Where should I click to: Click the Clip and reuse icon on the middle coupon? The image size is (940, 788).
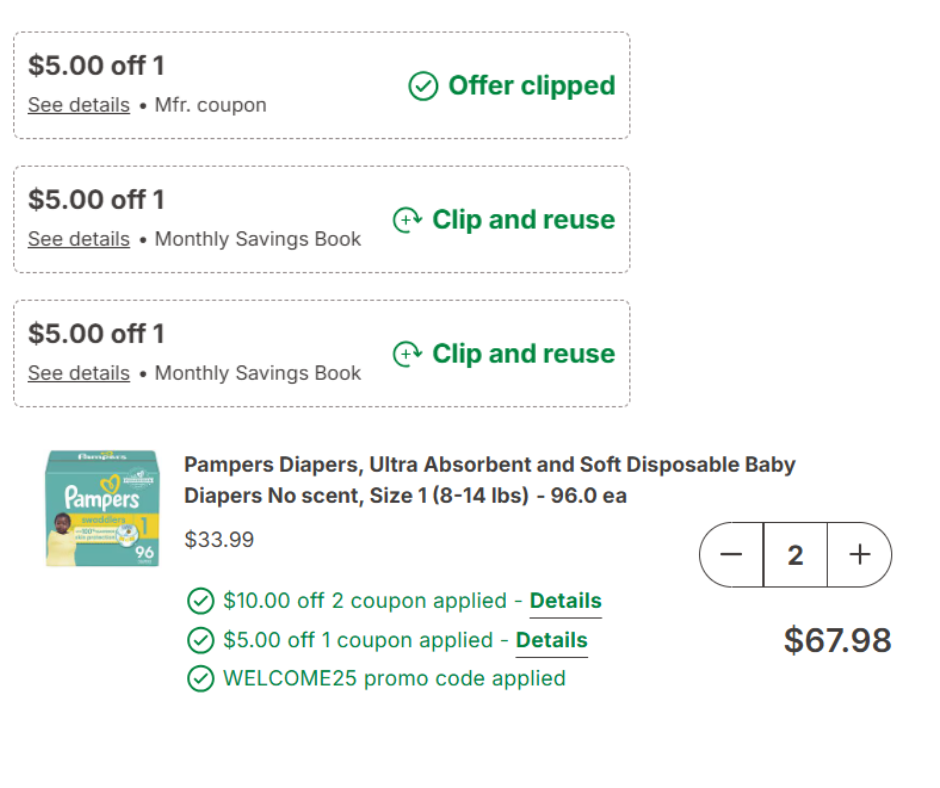[407, 220]
